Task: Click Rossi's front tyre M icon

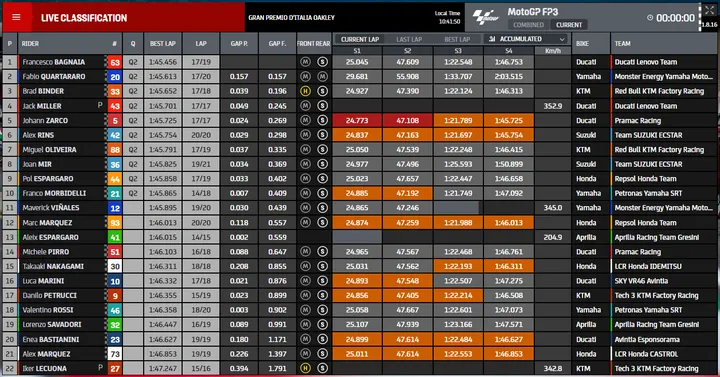Action: (305, 309)
